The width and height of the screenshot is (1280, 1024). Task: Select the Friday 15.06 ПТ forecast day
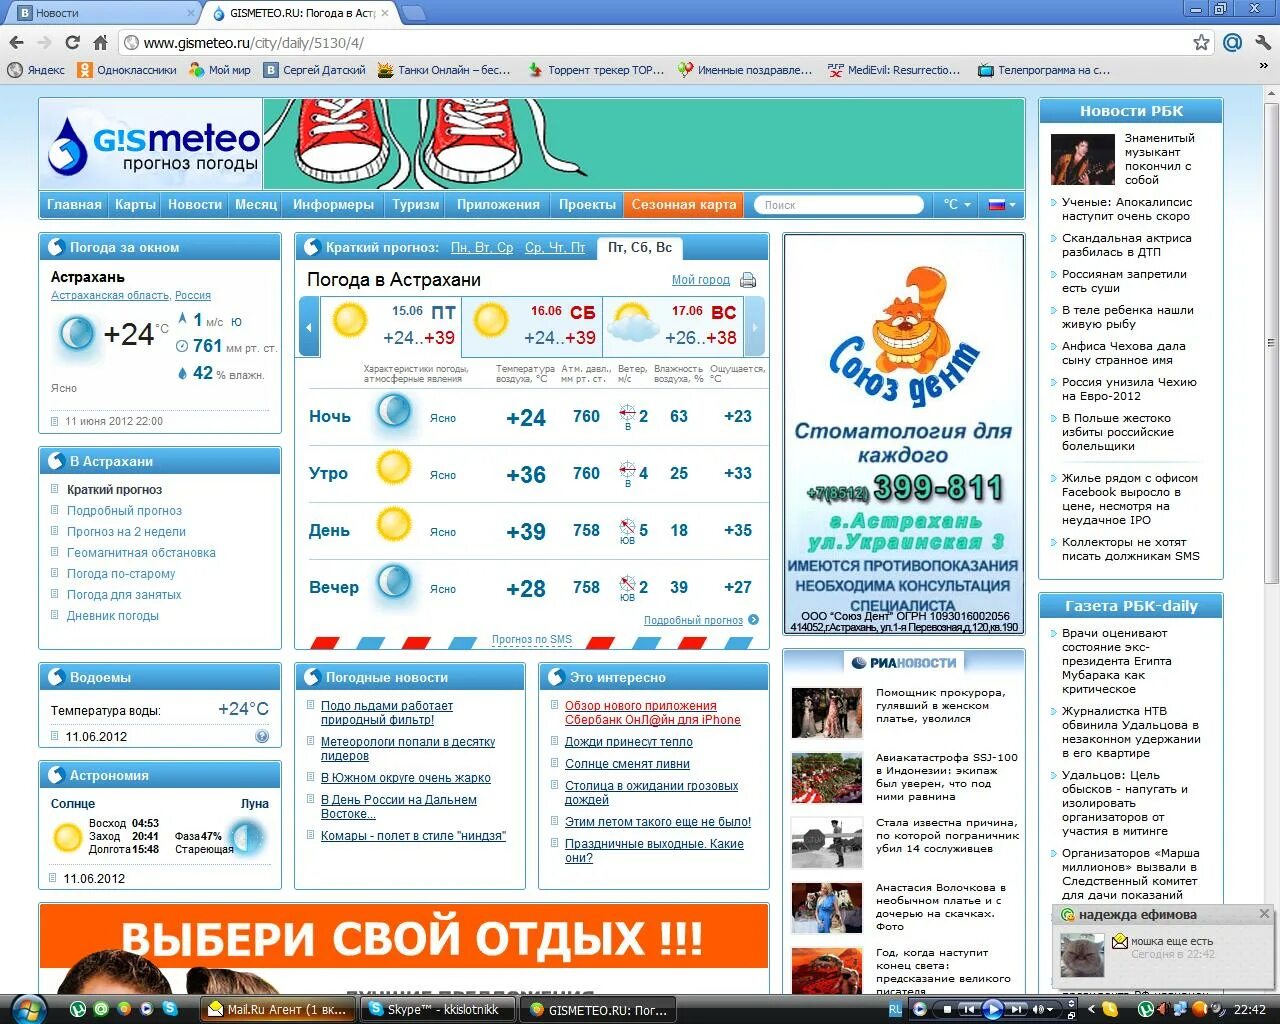pyautogui.click(x=391, y=327)
